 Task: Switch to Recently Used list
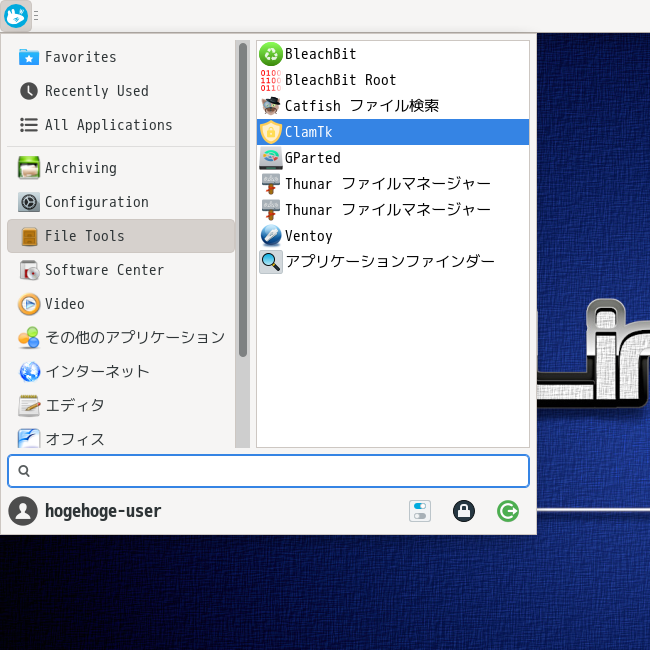pos(121,91)
